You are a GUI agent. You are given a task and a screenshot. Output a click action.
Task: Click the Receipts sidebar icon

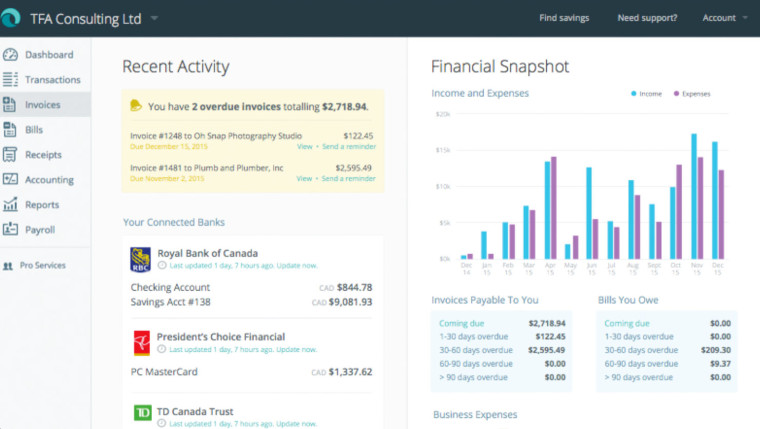(x=10, y=155)
